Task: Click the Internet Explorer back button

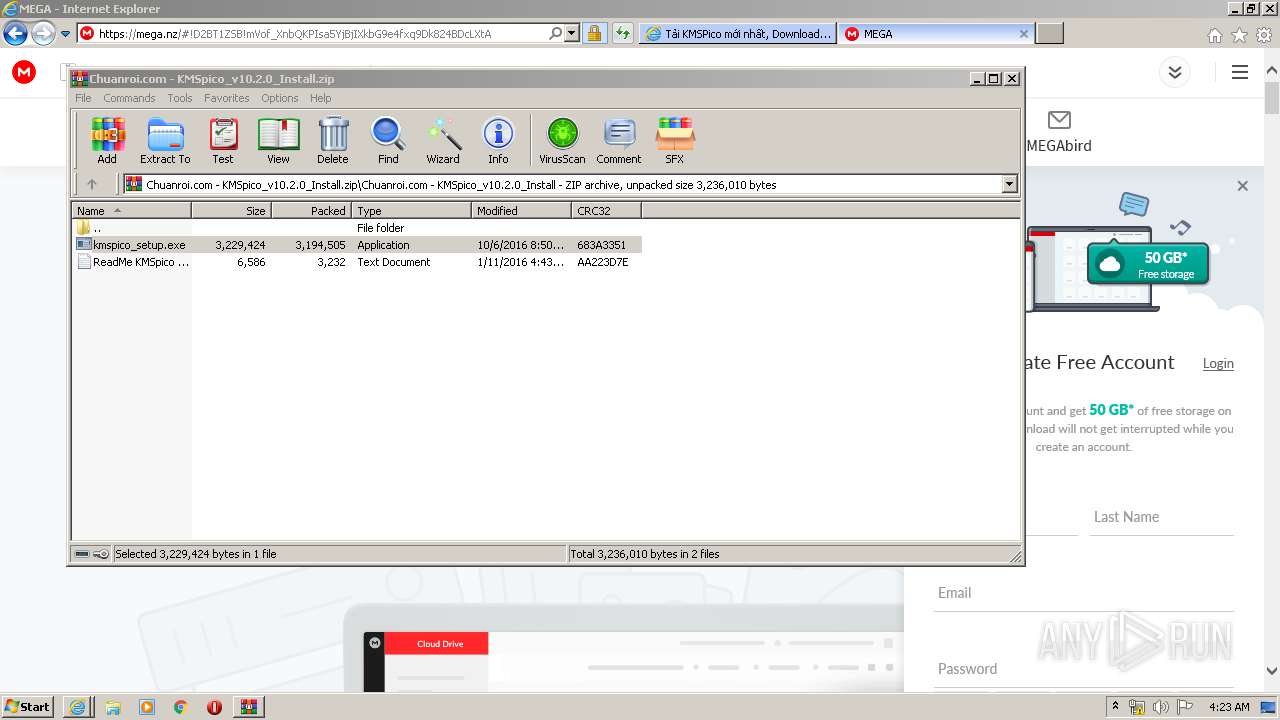Action: (x=15, y=34)
